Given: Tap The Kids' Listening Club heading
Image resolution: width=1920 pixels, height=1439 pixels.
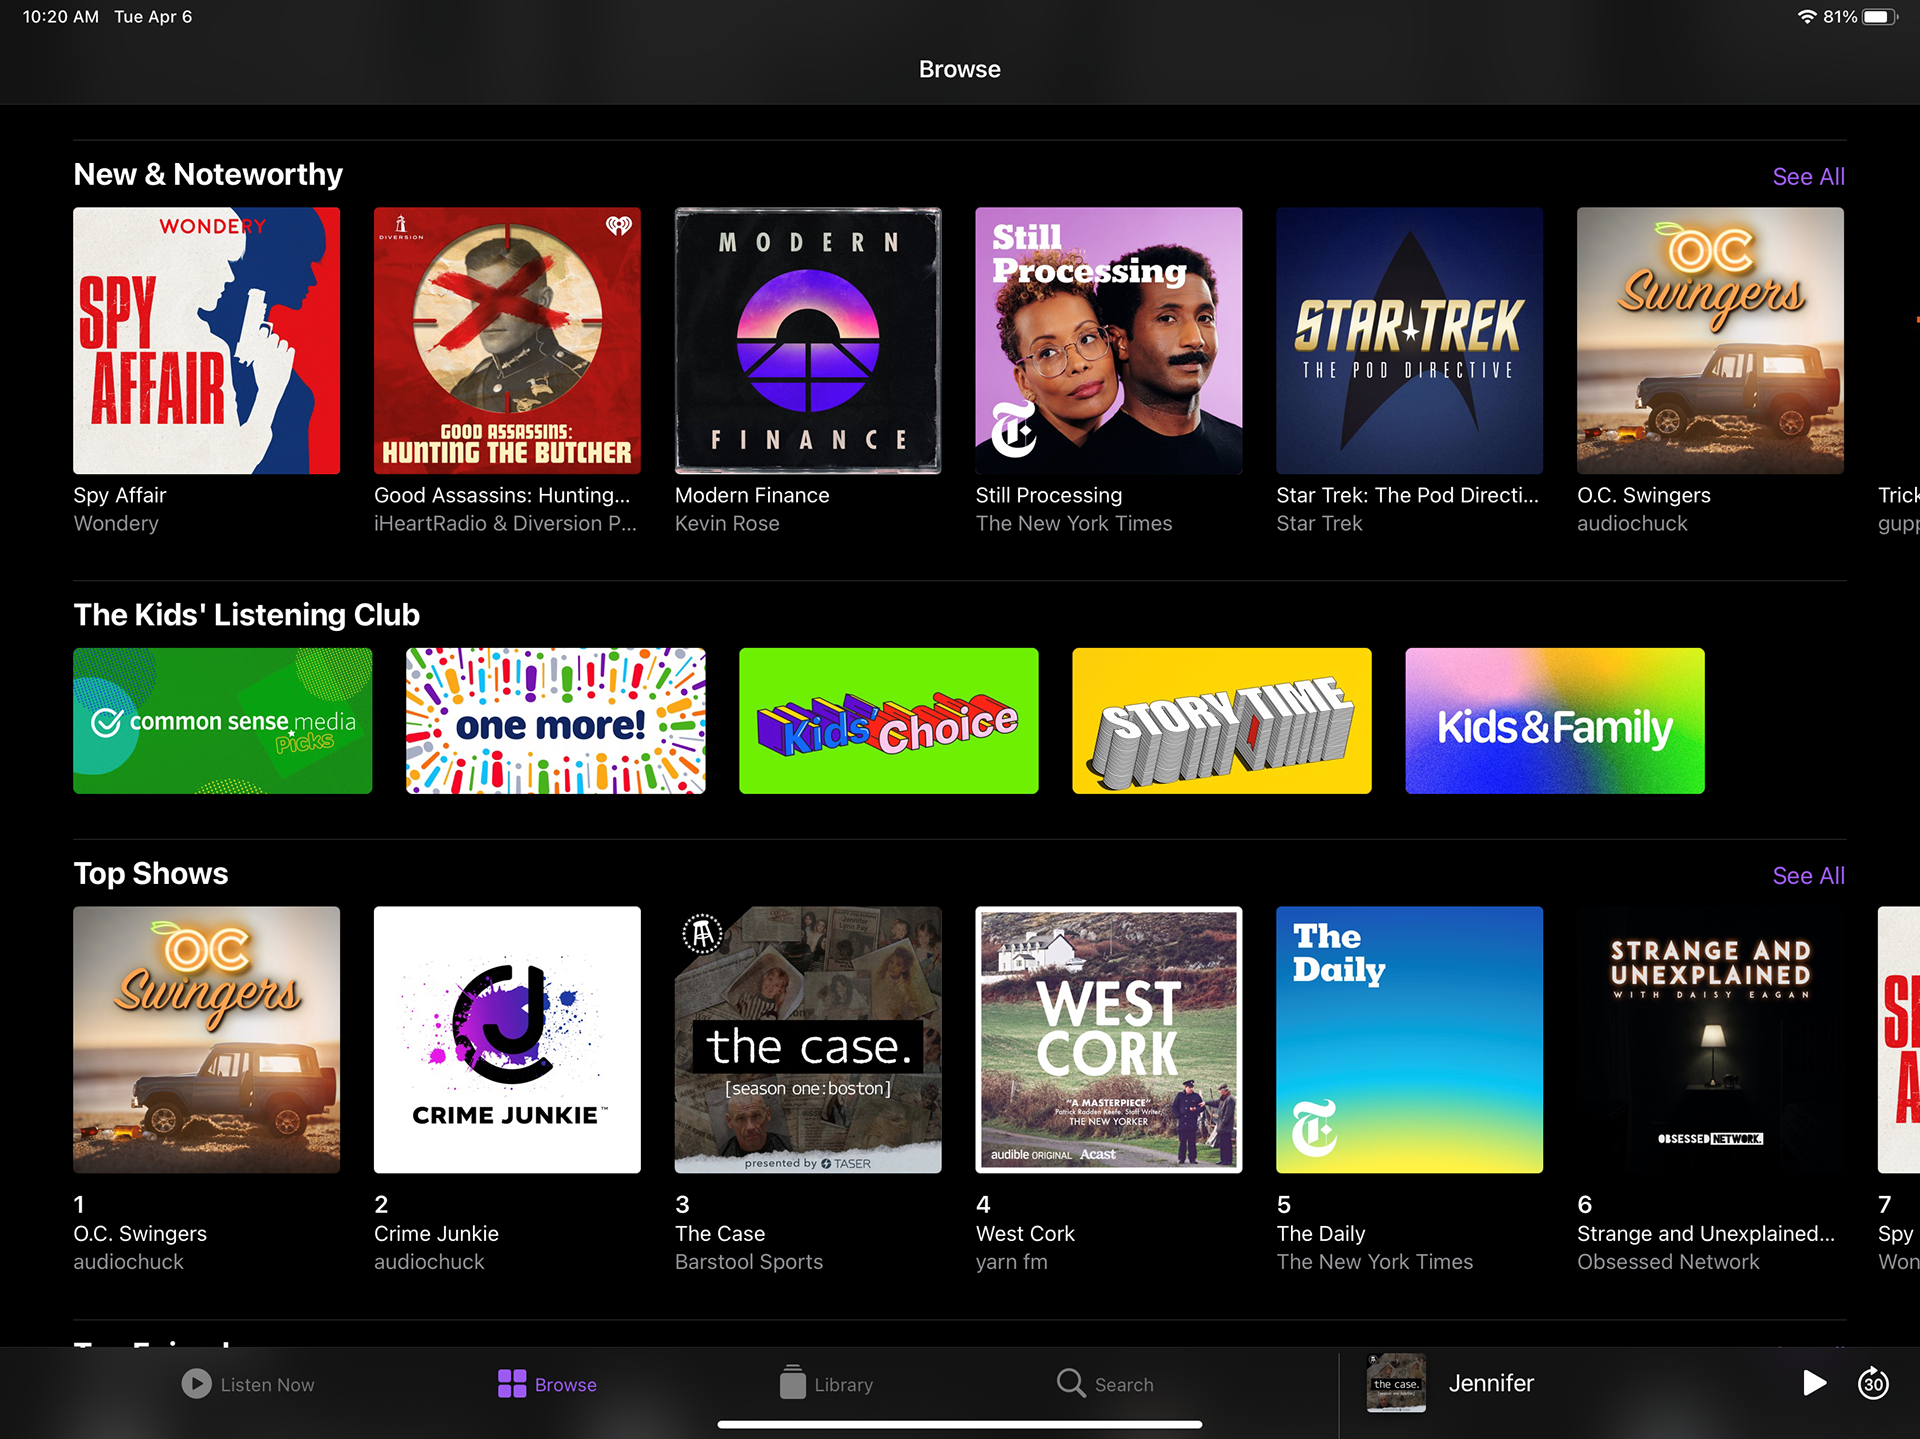Looking at the screenshot, I should pyautogui.click(x=247, y=614).
